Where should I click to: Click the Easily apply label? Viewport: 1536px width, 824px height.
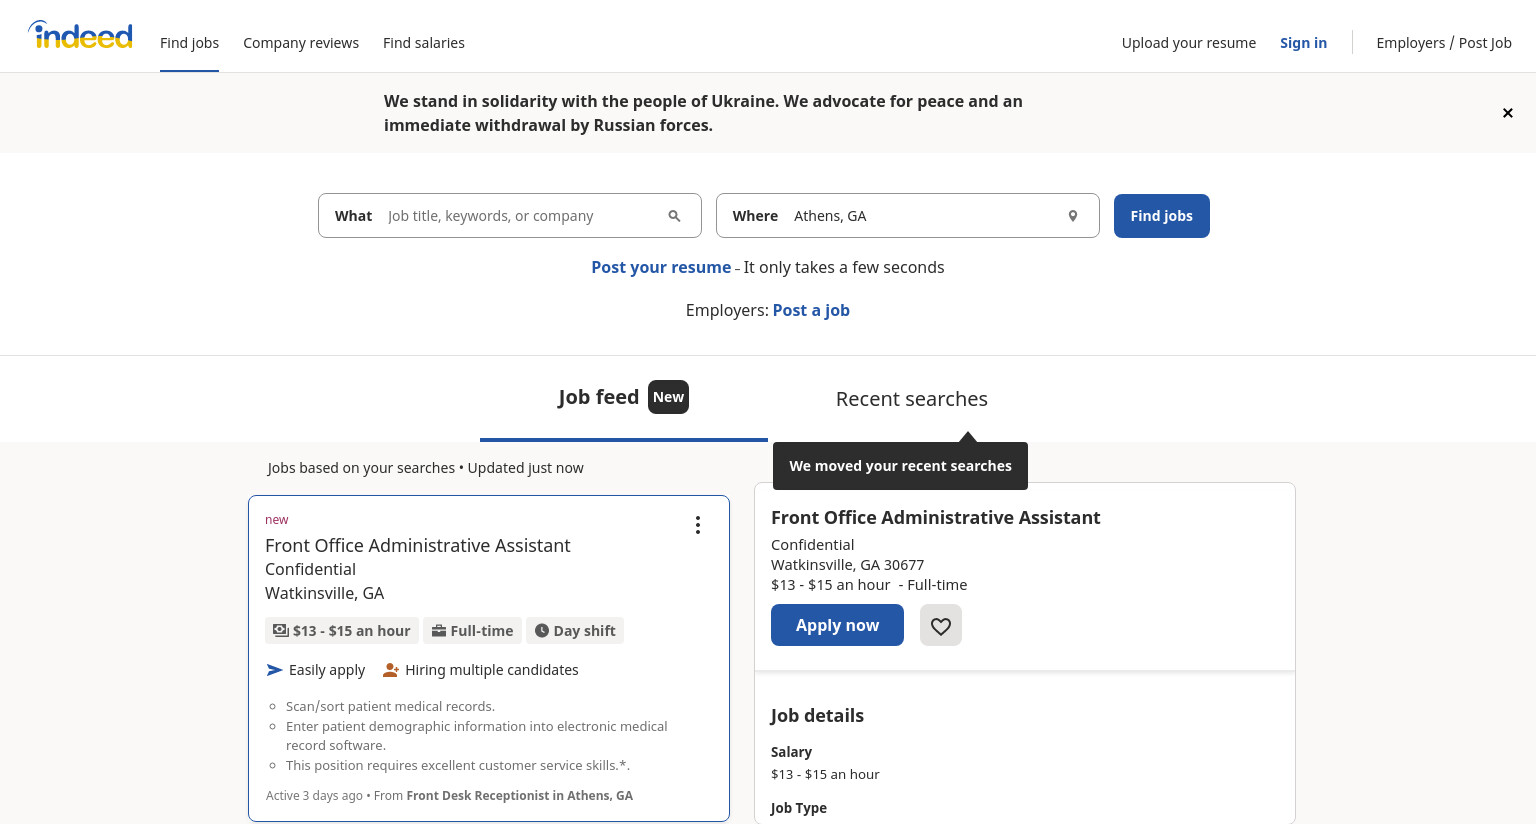pyautogui.click(x=327, y=670)
